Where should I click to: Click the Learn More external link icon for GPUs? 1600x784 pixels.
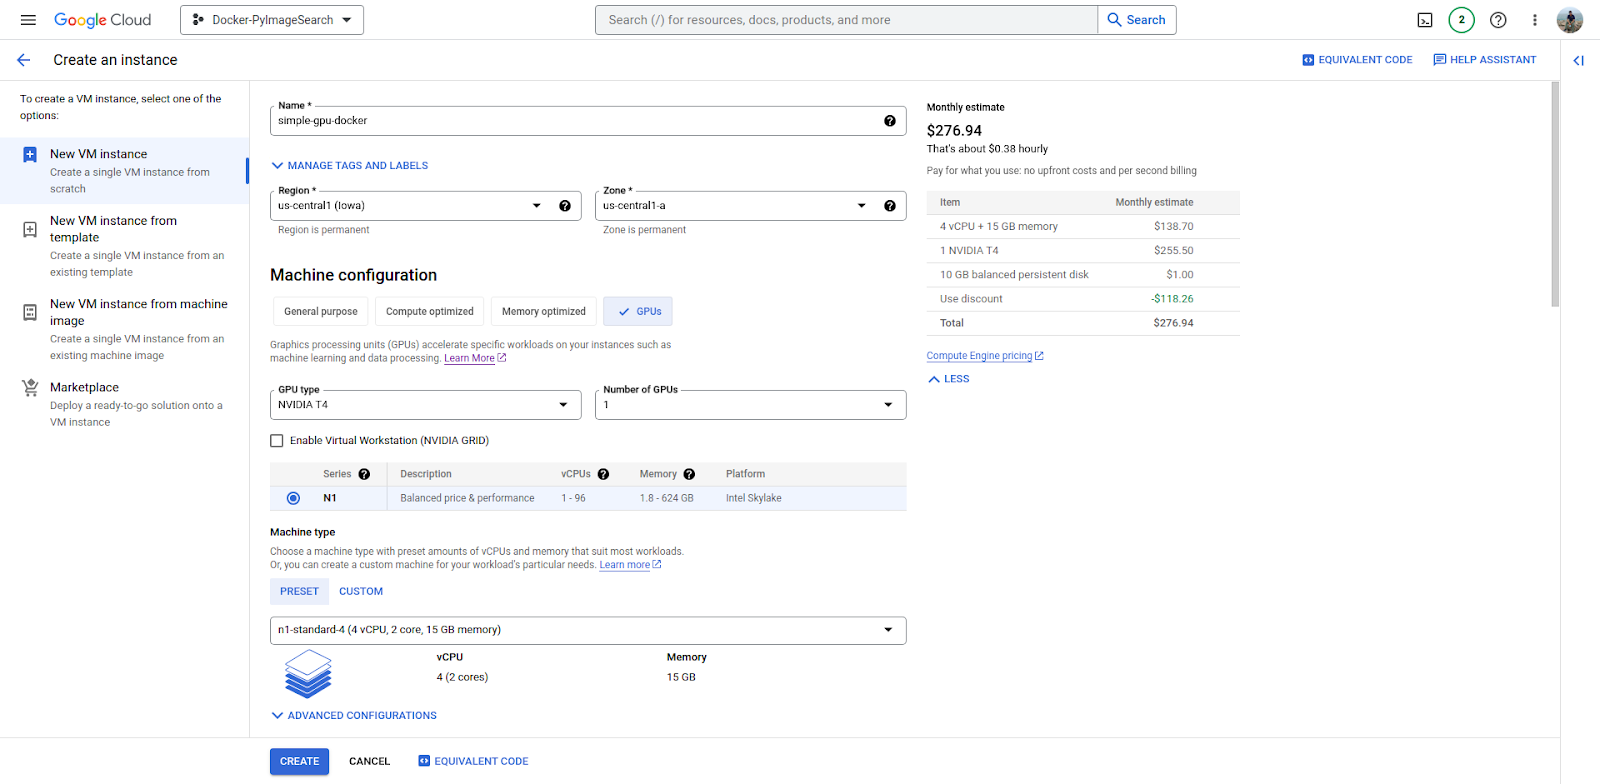click(x=502, y=358)
